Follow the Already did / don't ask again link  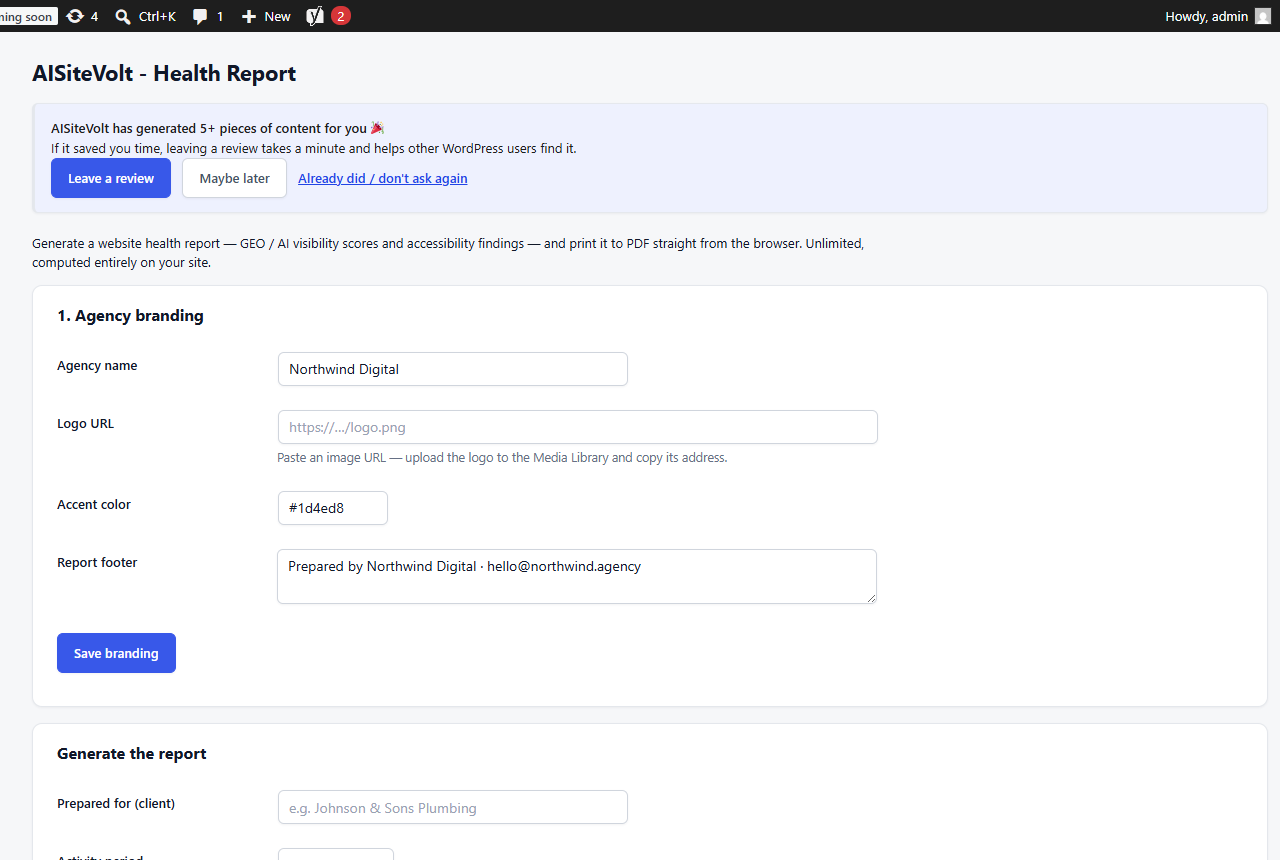[383, 178]
